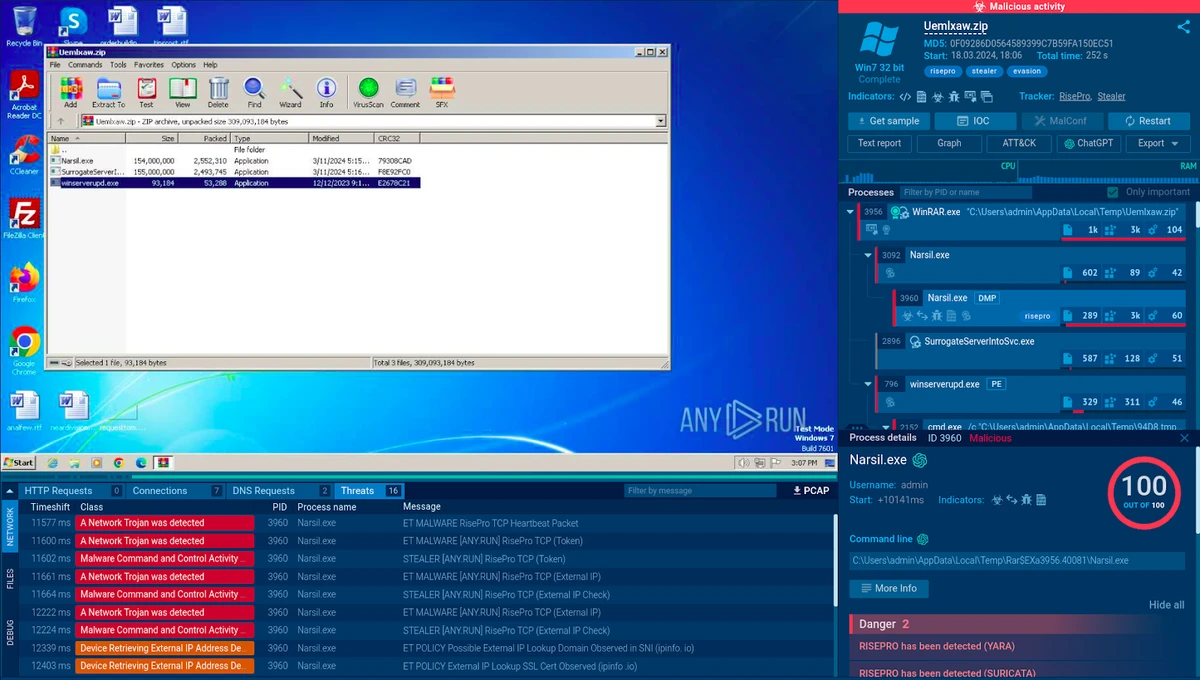
Task: Click the Filter by PID or name field
Action: coord(965,192)
